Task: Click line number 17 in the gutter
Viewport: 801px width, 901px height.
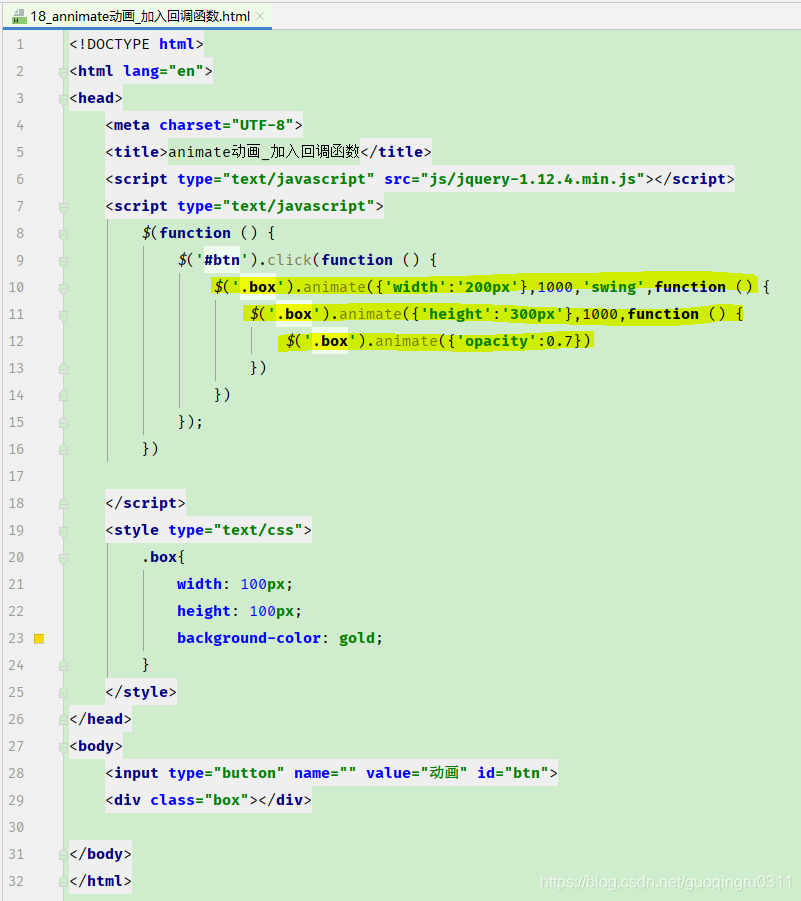Action: tap(16, 476)
